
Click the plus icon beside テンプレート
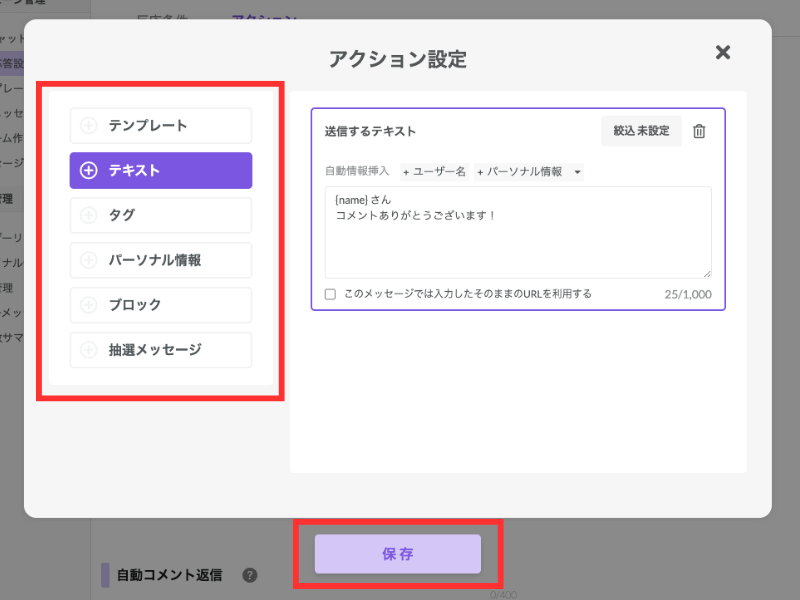(x=89, y=126)
